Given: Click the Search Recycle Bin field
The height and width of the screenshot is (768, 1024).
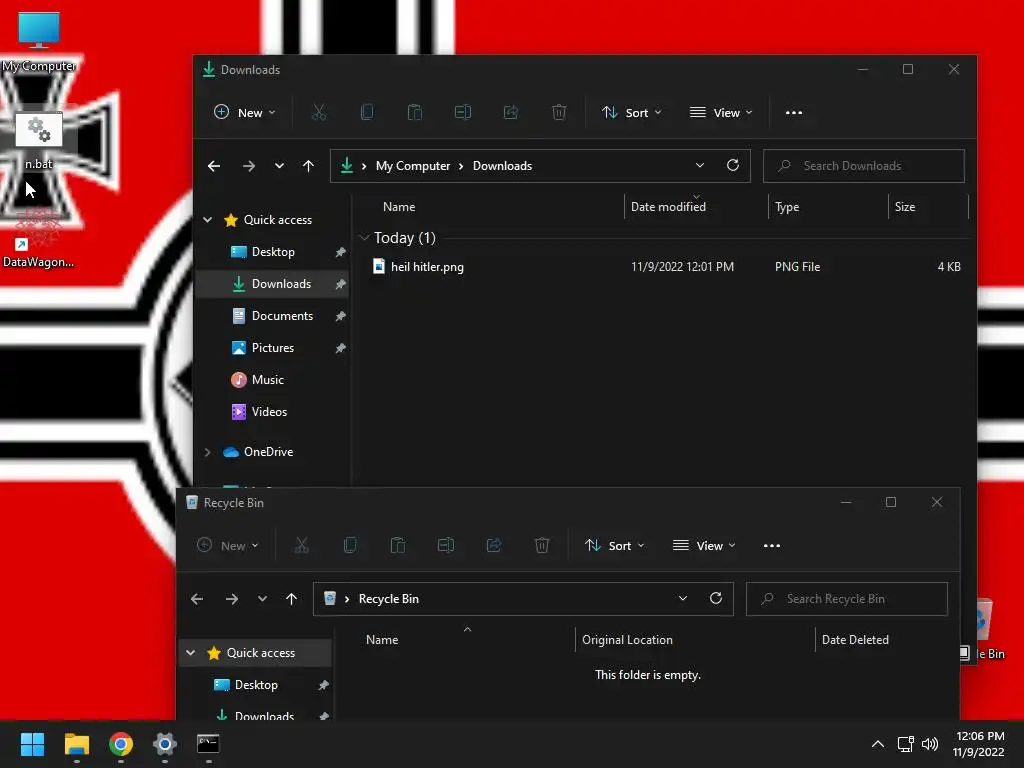Looking at the screenshot, I should click(846, 599).
